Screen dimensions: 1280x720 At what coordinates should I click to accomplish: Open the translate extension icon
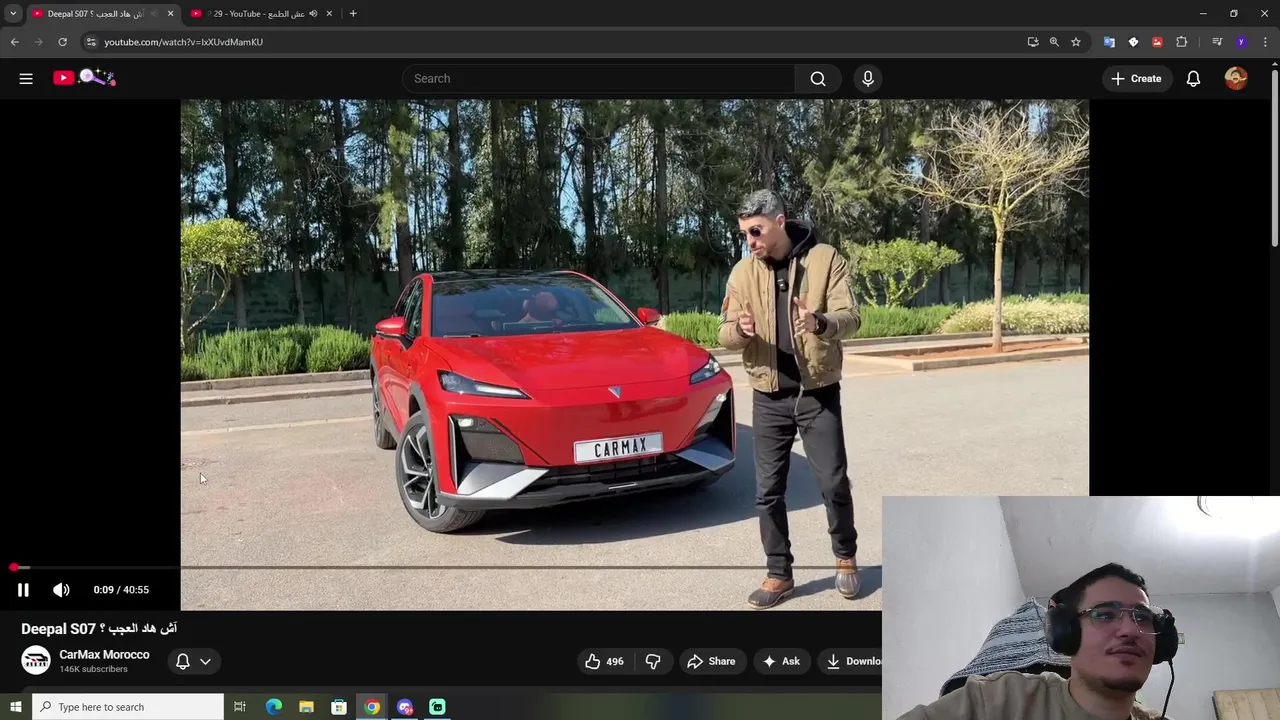pyautogui.click(x=1109, y=42)
